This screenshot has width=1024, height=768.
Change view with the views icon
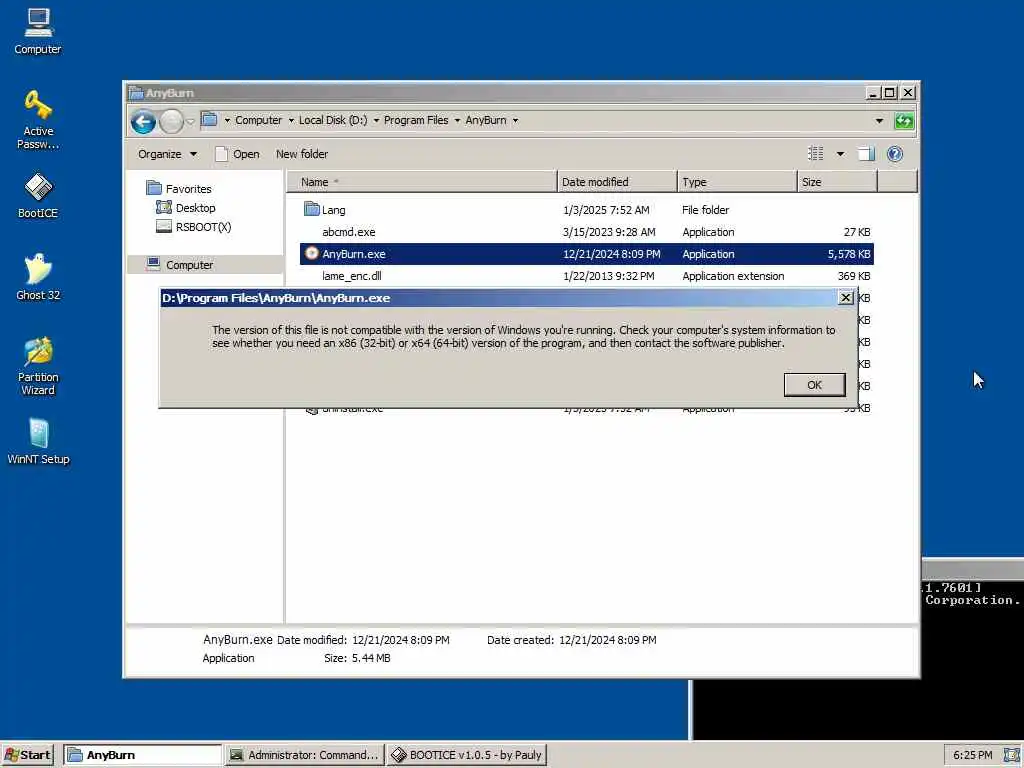[x=816, y=154]
